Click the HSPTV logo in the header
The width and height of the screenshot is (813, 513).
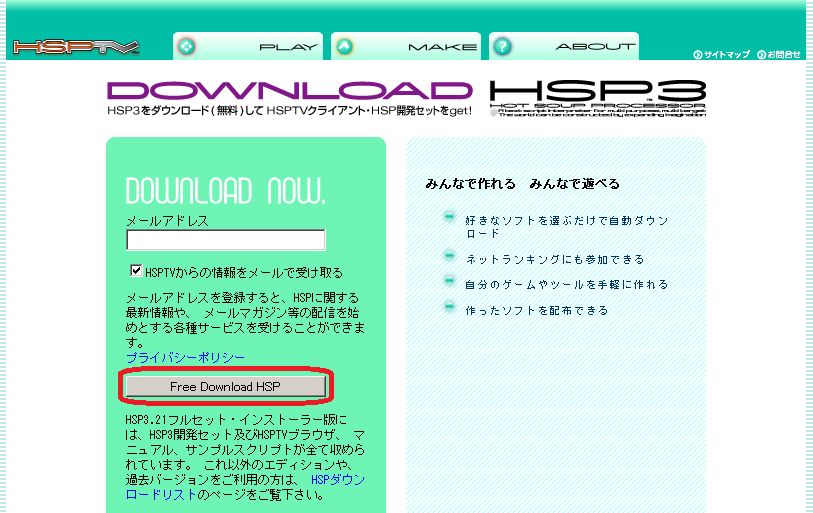(x=76, y=47)
